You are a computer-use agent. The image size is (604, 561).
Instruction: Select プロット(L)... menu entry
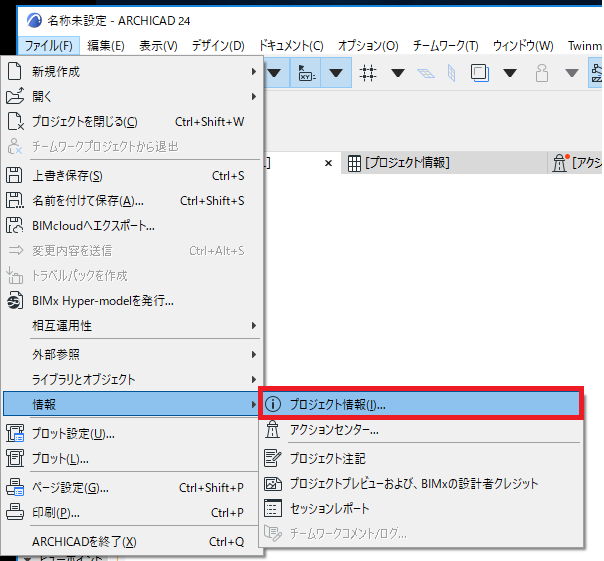(132, 459)
